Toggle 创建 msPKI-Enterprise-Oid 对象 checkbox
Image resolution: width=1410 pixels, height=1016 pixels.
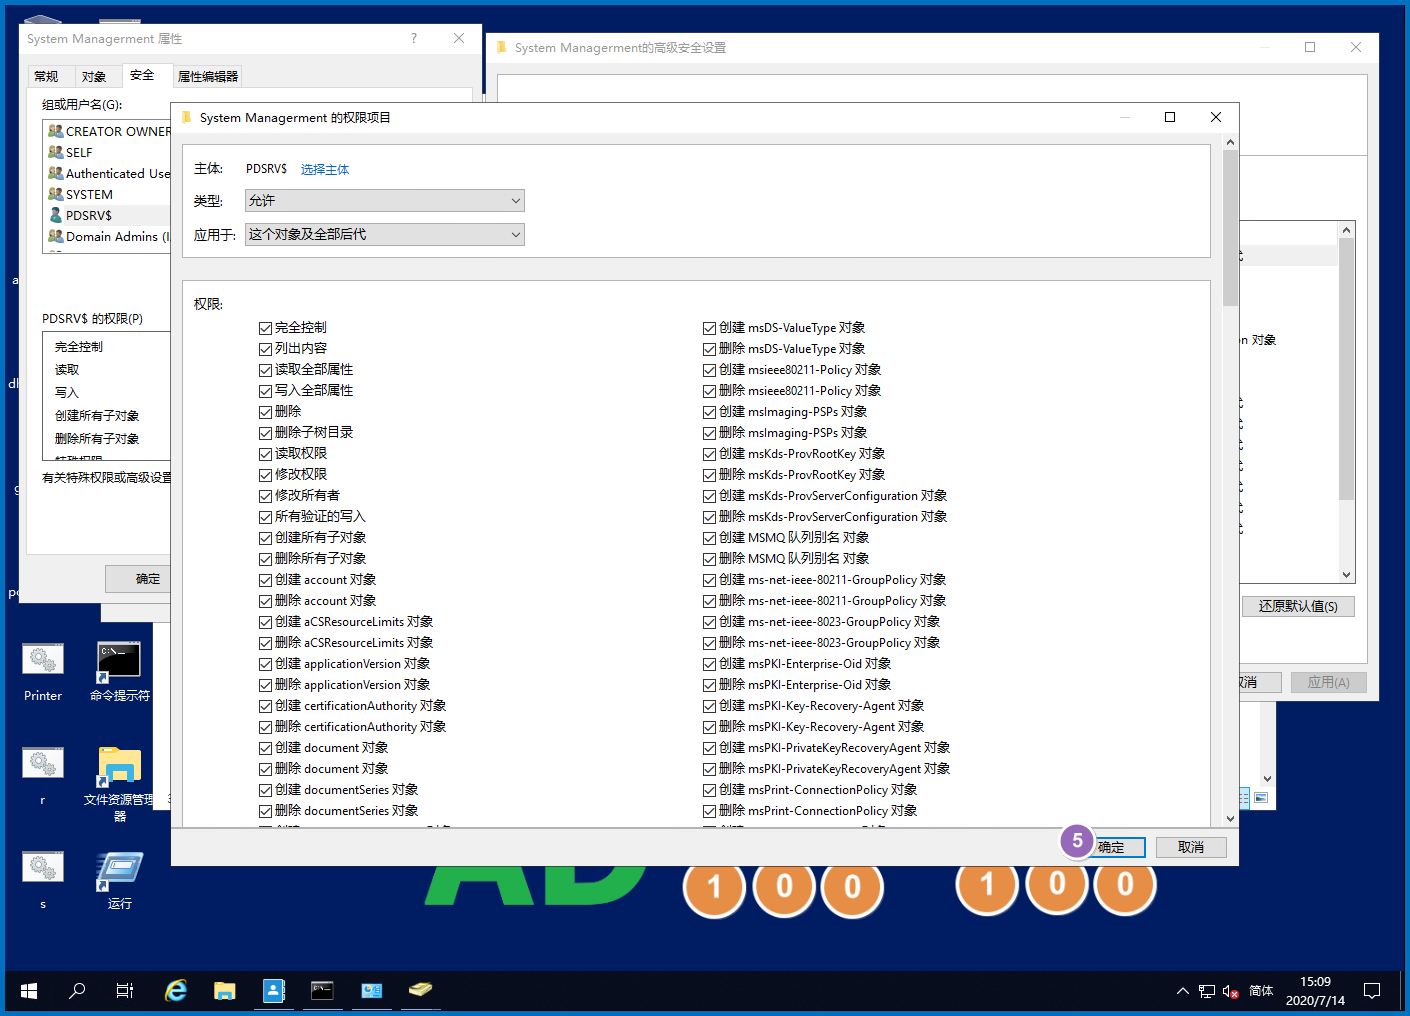(x=709, y=664)
